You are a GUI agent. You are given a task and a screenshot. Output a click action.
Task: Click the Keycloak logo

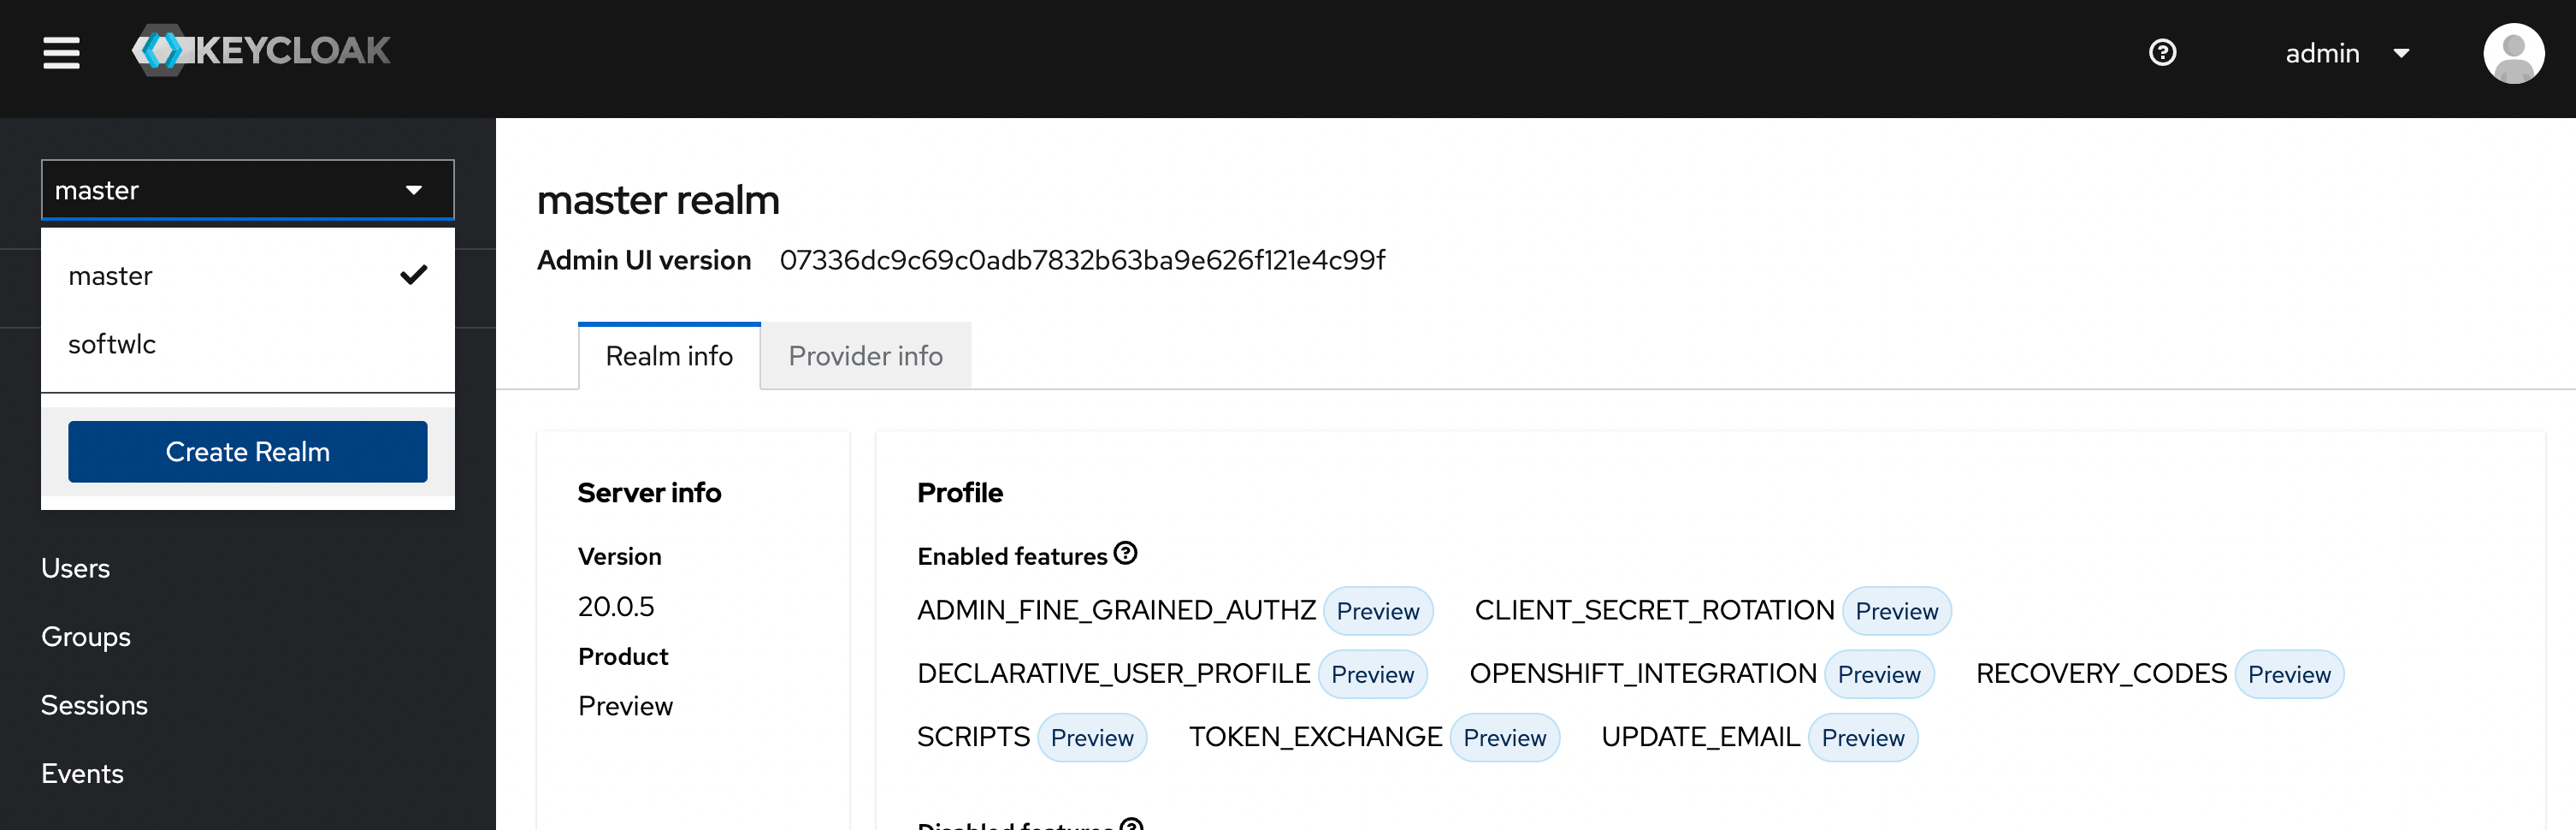(261, 50)
